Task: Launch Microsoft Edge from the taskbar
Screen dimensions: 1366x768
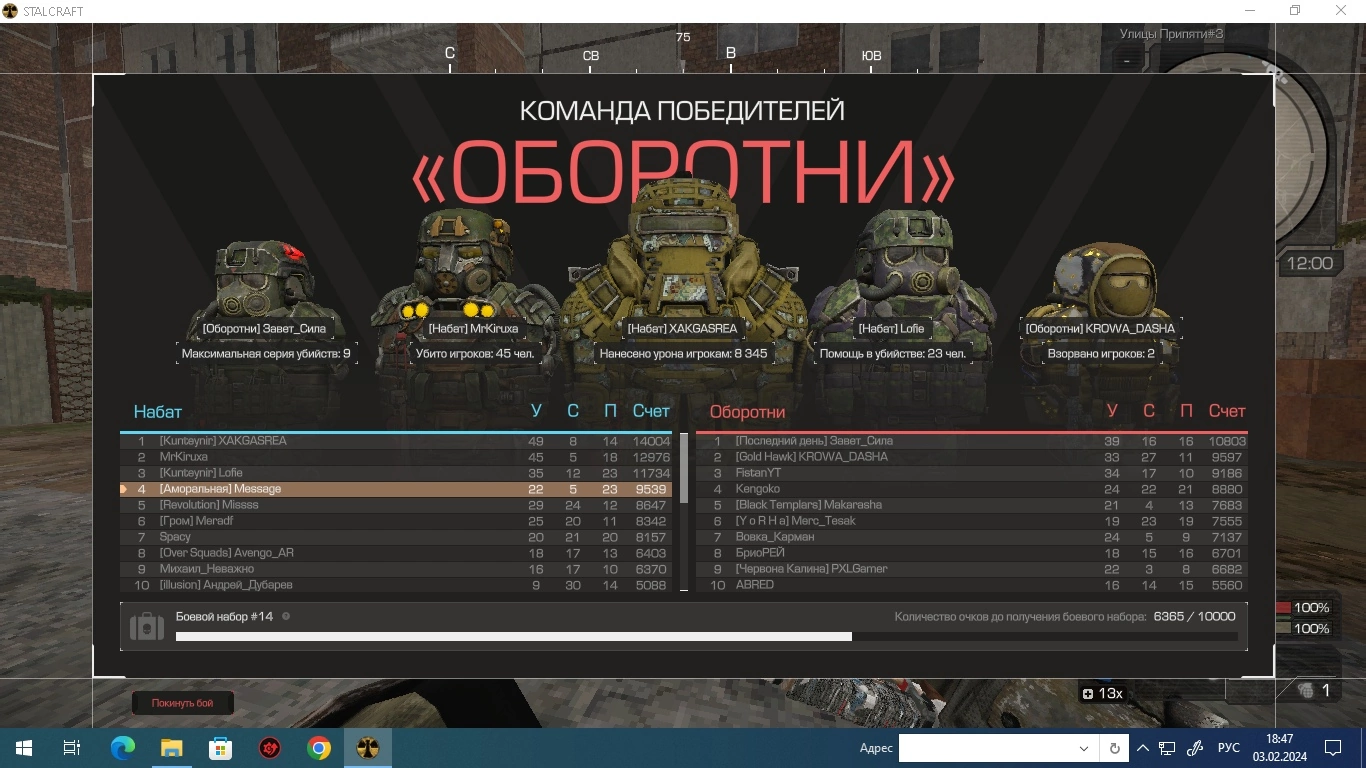Action: coord(122,748)
